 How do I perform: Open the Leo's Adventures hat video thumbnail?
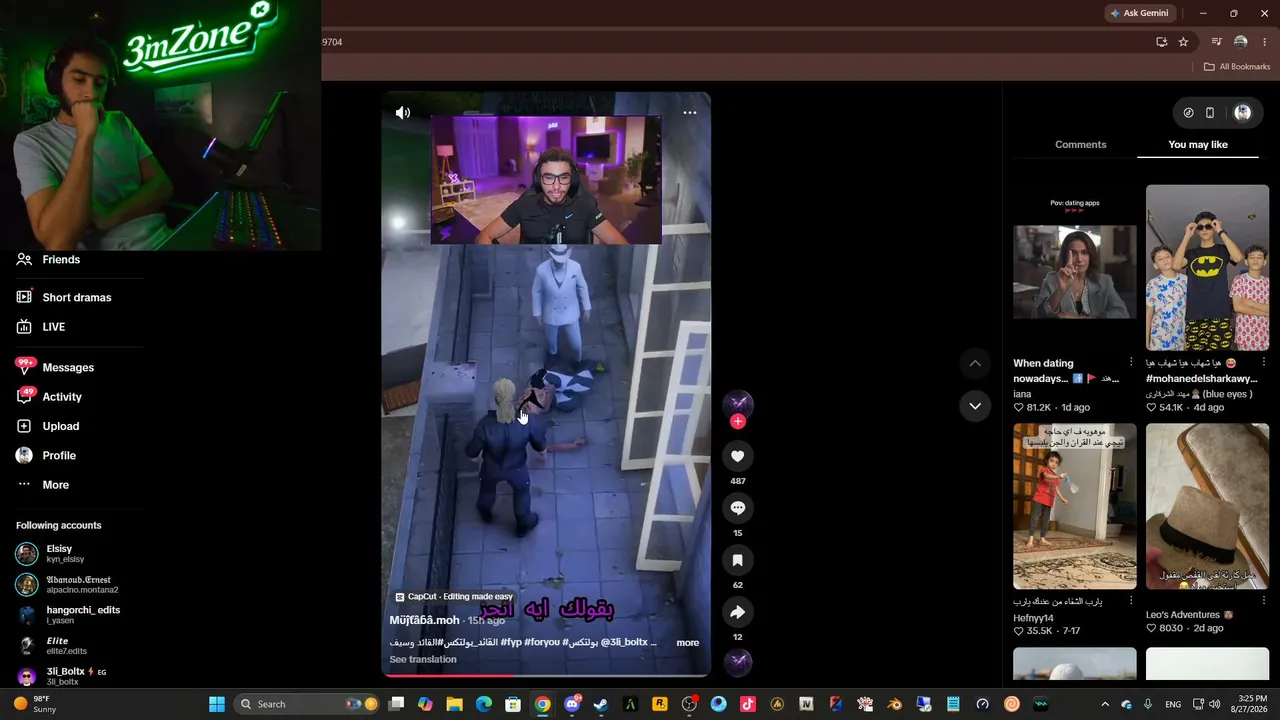click(x=1207, y=506)
